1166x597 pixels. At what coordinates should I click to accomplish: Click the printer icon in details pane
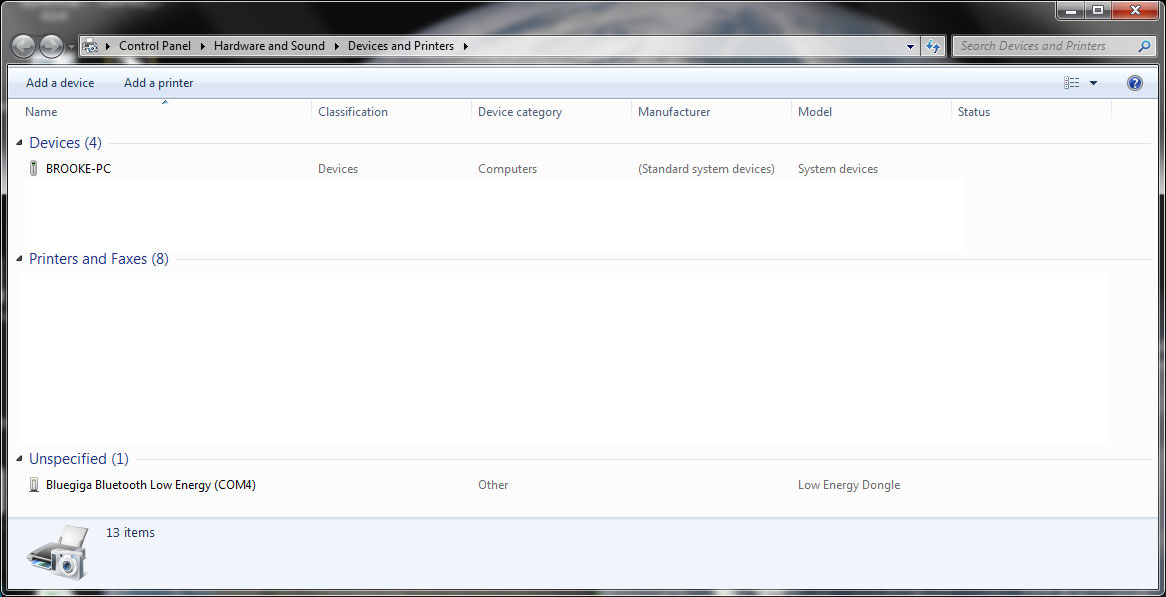click(58, 551)
